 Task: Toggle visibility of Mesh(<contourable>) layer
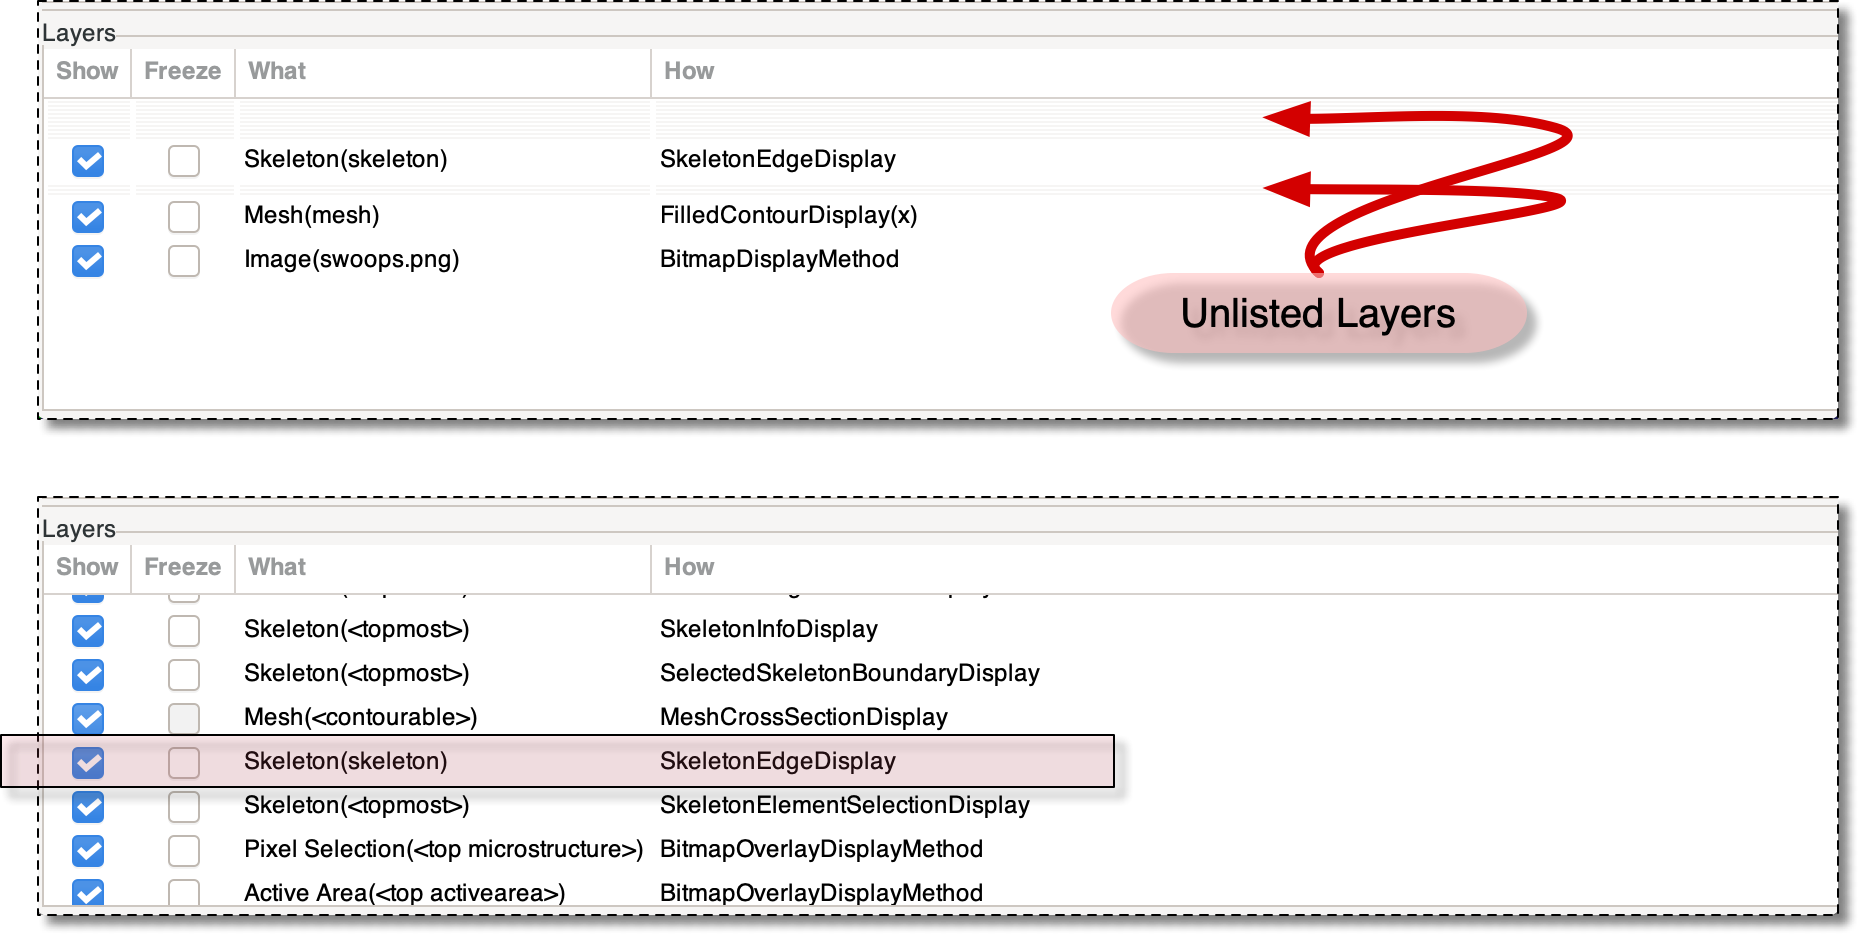pyautogui.click(x=87, y=719)
